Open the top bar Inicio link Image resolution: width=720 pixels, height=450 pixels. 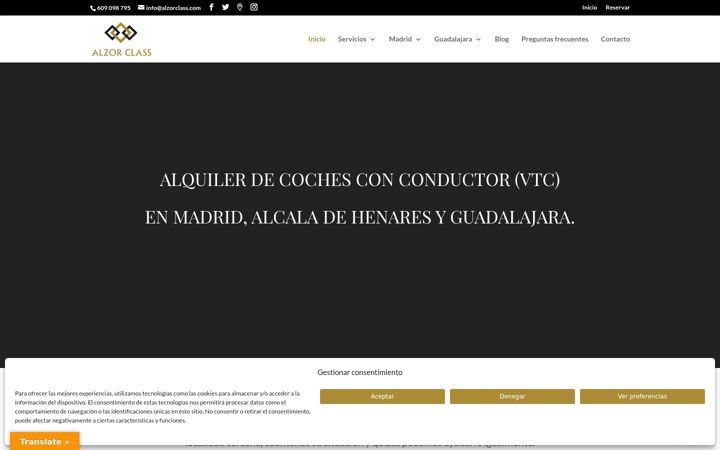click(590, 7)
